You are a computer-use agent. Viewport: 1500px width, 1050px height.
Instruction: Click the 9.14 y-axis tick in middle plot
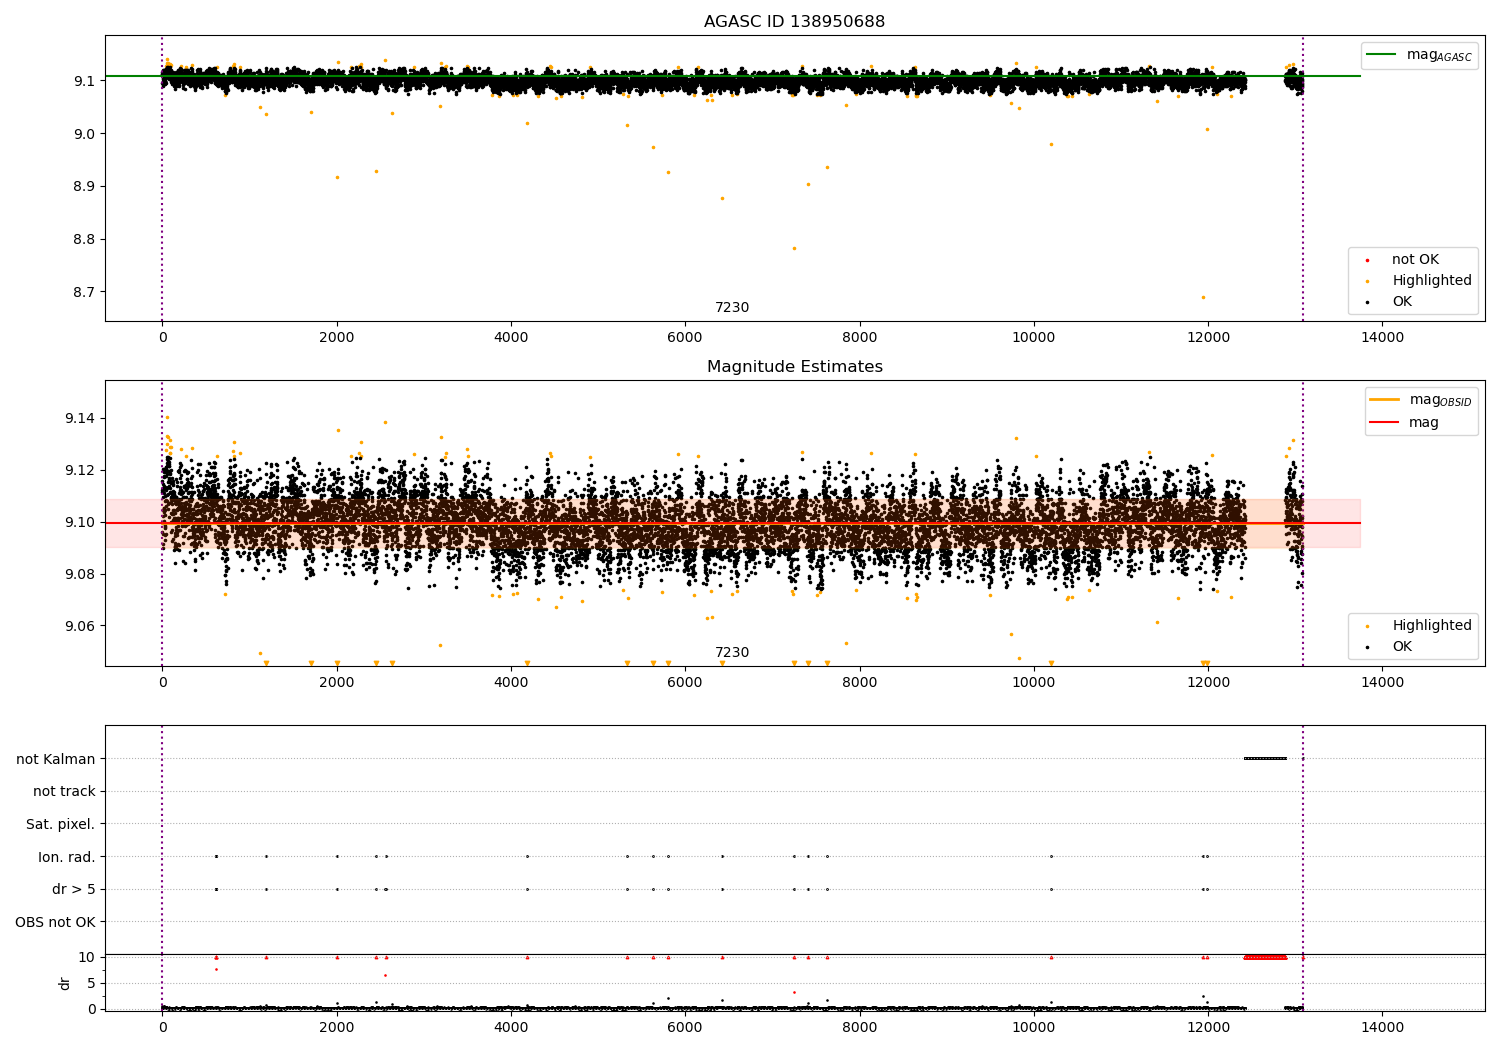(x=81, y=418)
